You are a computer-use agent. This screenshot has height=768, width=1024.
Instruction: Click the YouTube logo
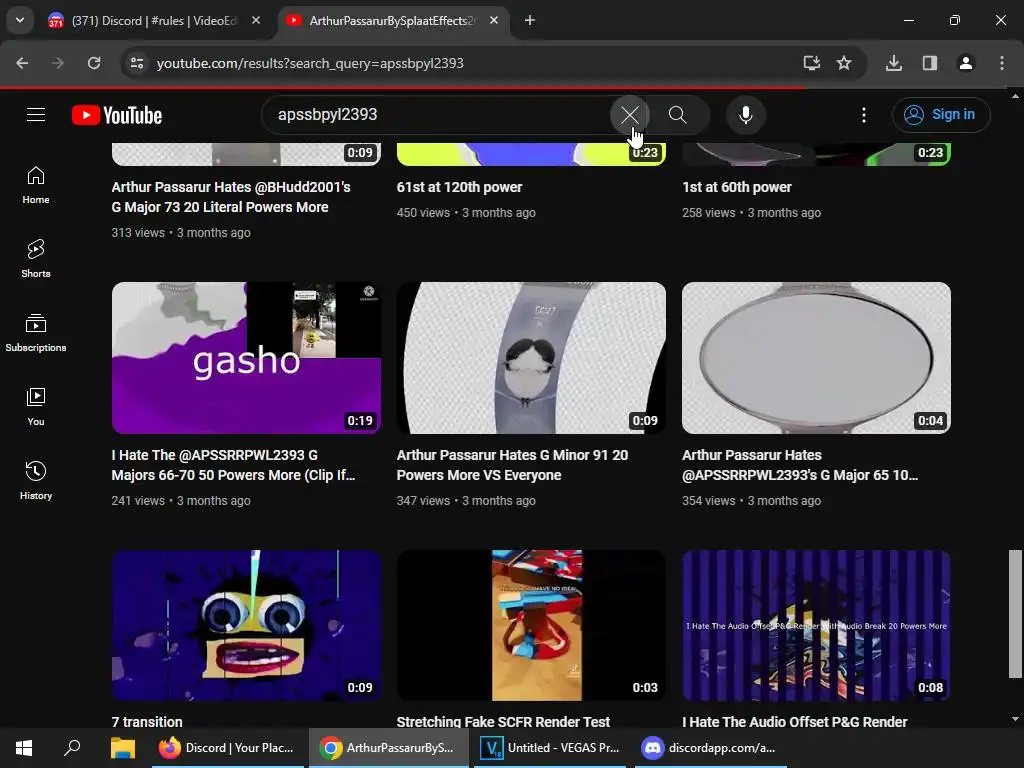pos(117,115)
